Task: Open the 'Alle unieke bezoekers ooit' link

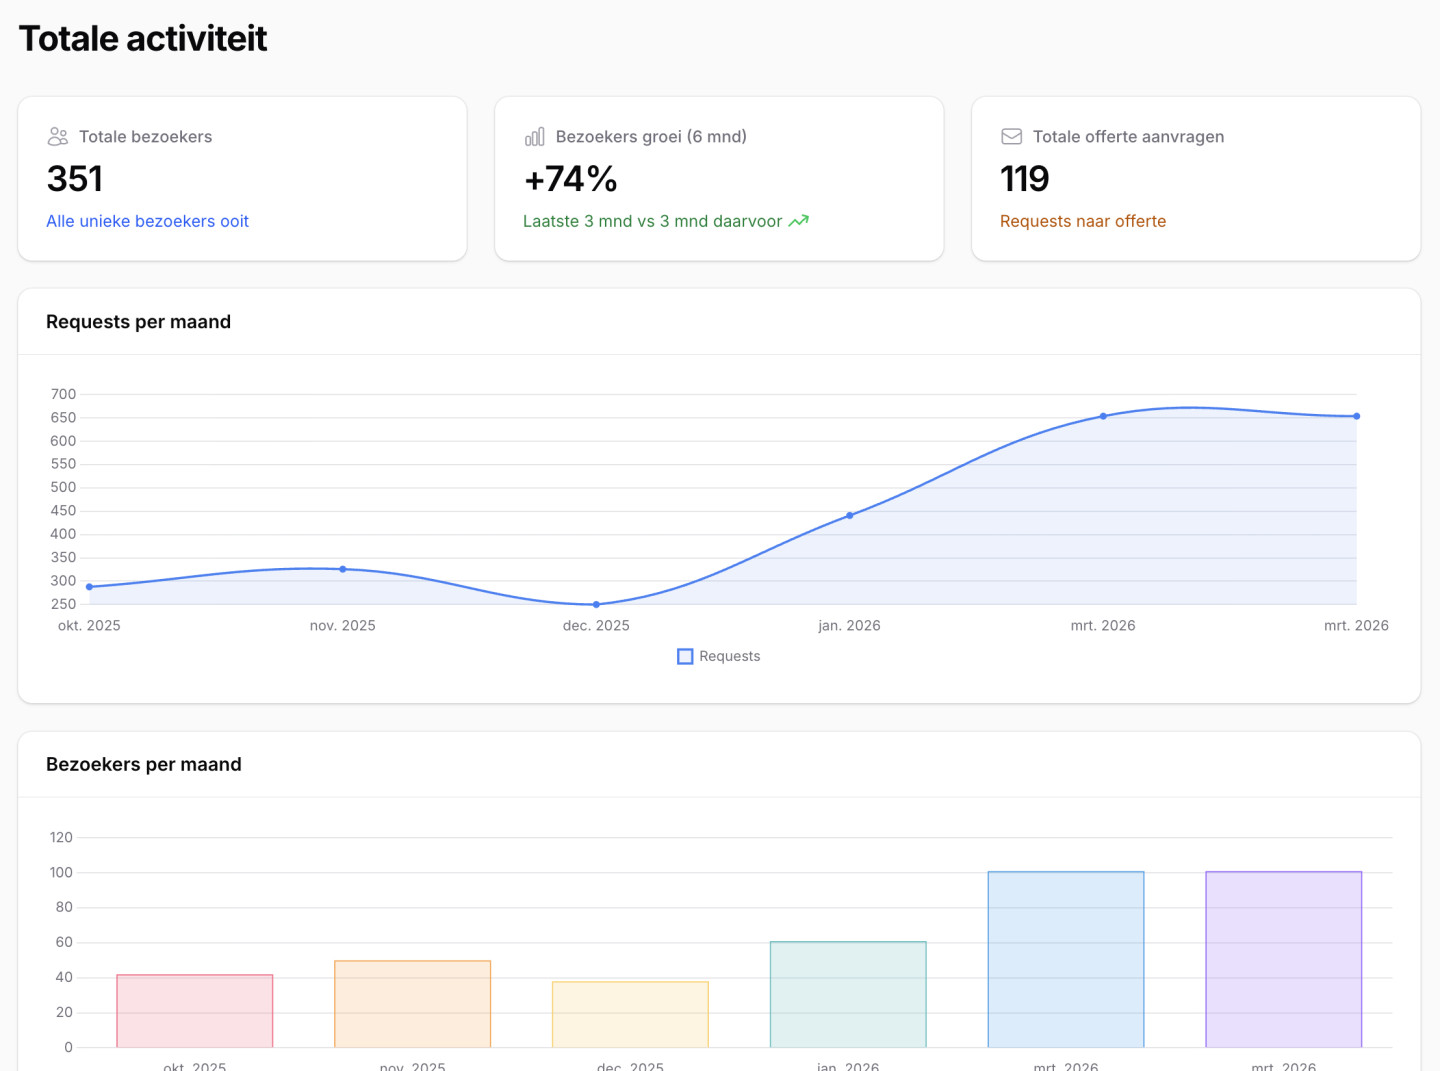Action: (147, 221)
